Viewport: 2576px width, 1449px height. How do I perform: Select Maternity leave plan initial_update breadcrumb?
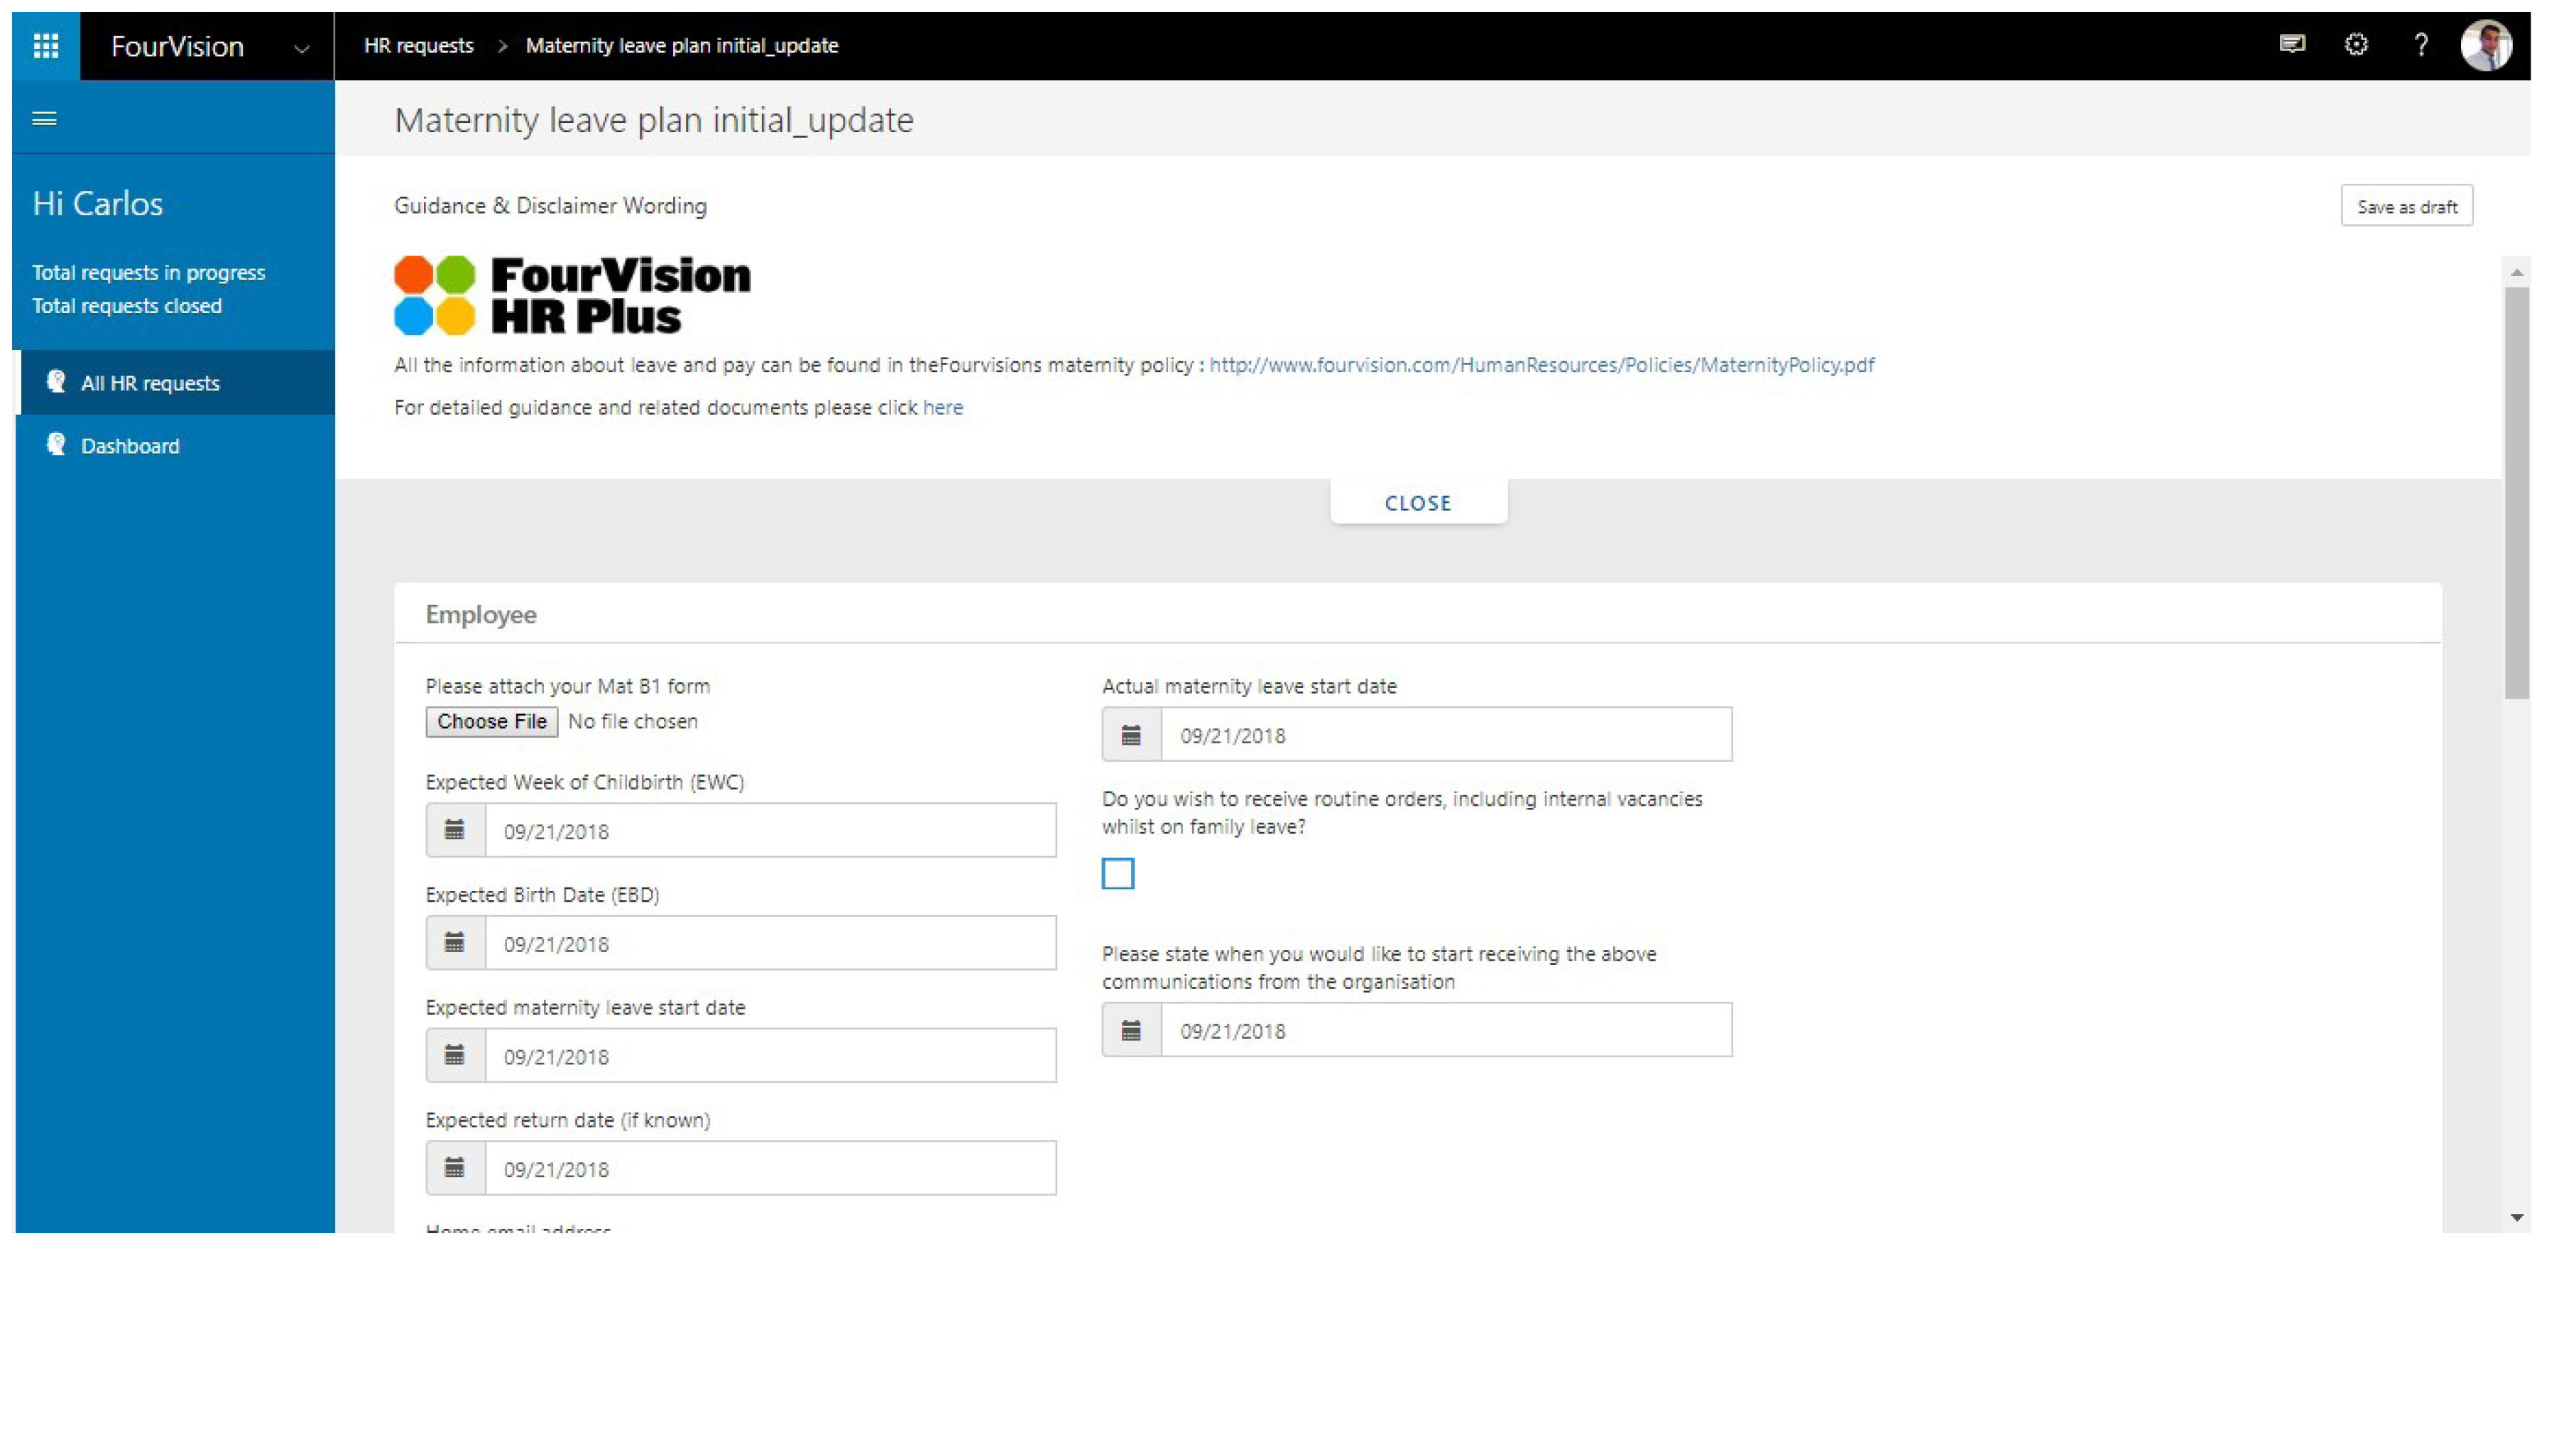[682, 46]
